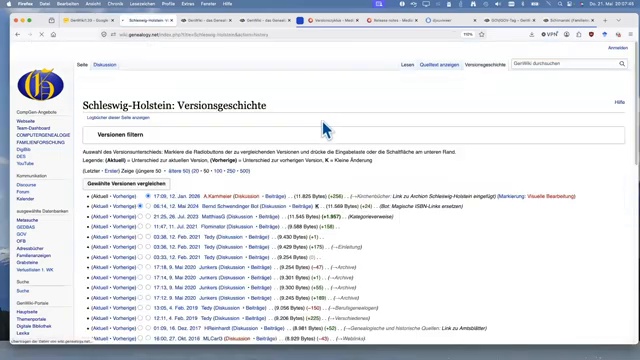
Task: Open the extensions puzzle icon
Action: 579,35
